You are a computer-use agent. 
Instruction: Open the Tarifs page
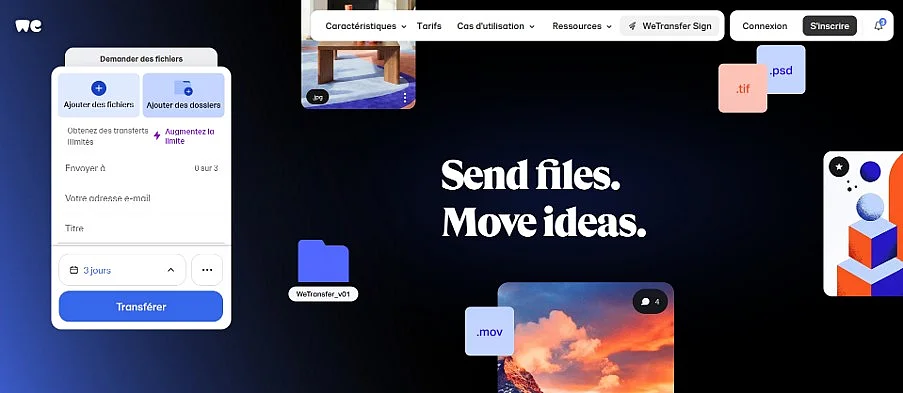(429, 26)
